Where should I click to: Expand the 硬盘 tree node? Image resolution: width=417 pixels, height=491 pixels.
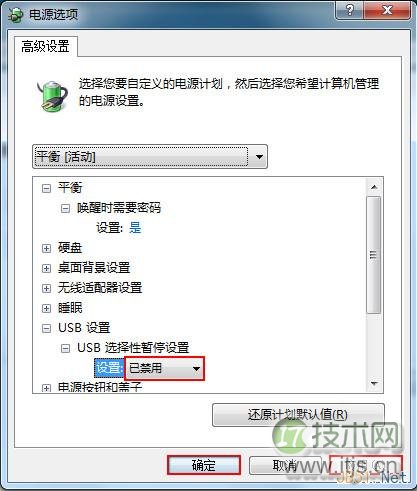point(46,248)
